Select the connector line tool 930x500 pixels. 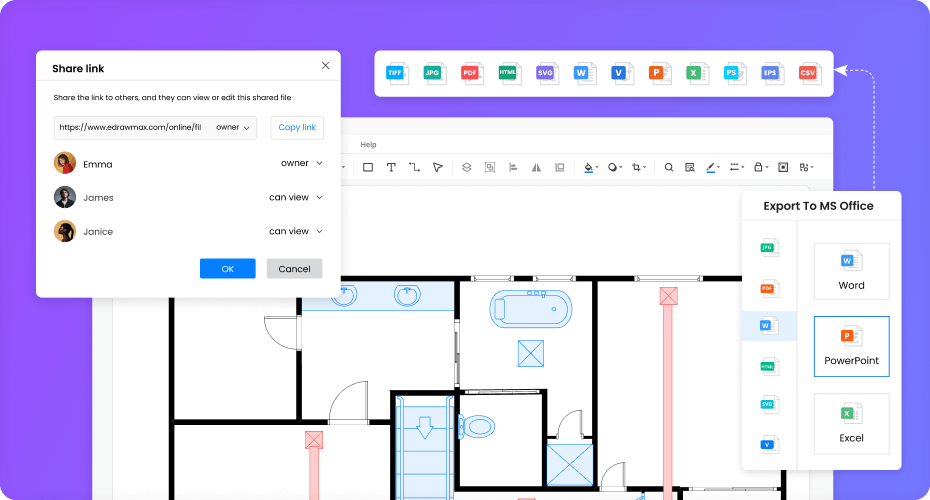414,167
